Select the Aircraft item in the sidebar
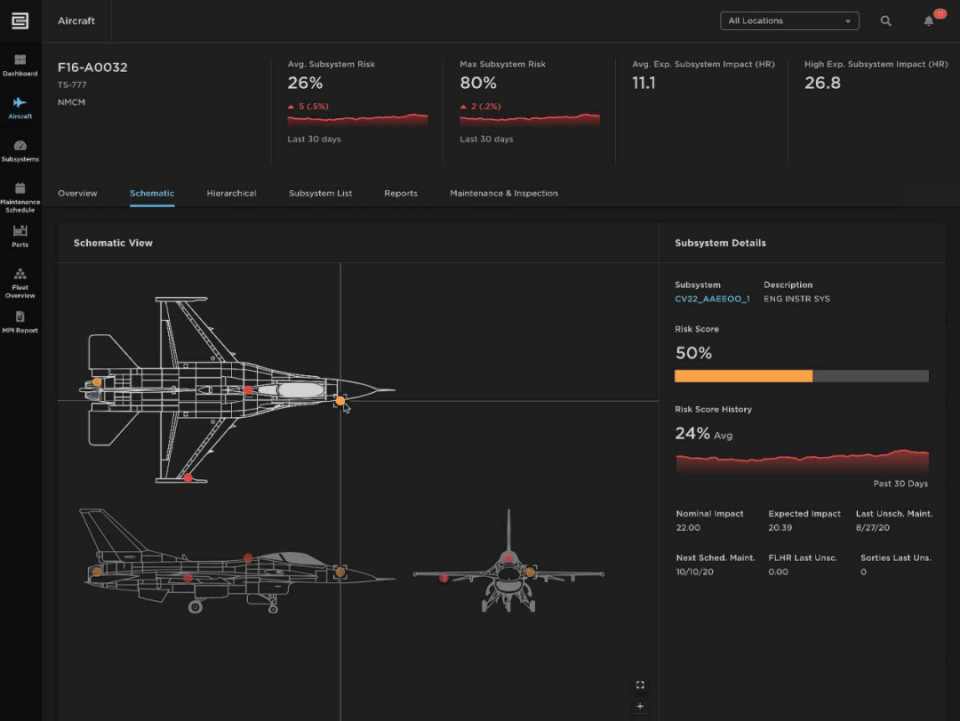This screenshot has width=960, height=721. (20, 108)
